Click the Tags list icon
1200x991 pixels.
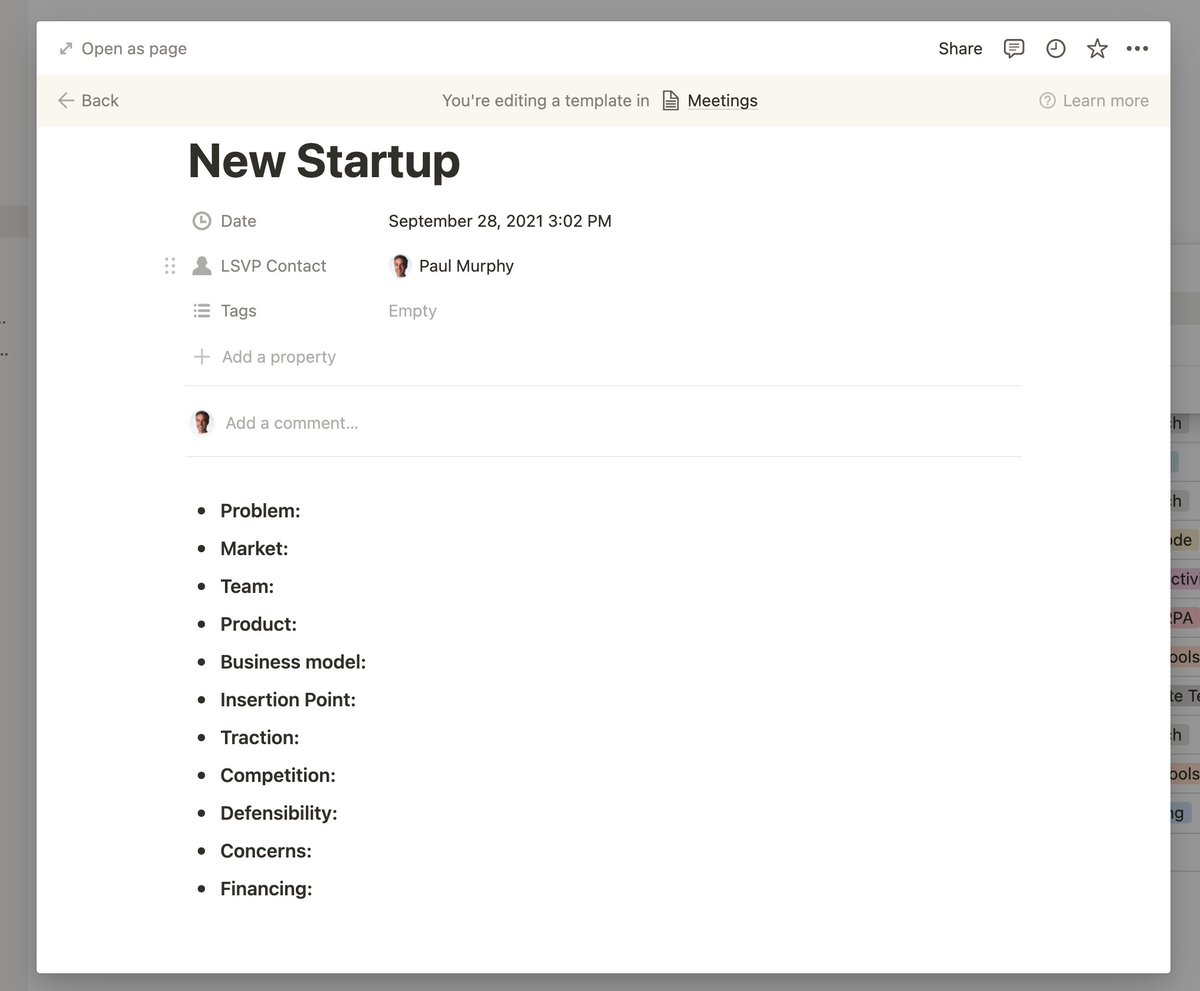[202, 311]
